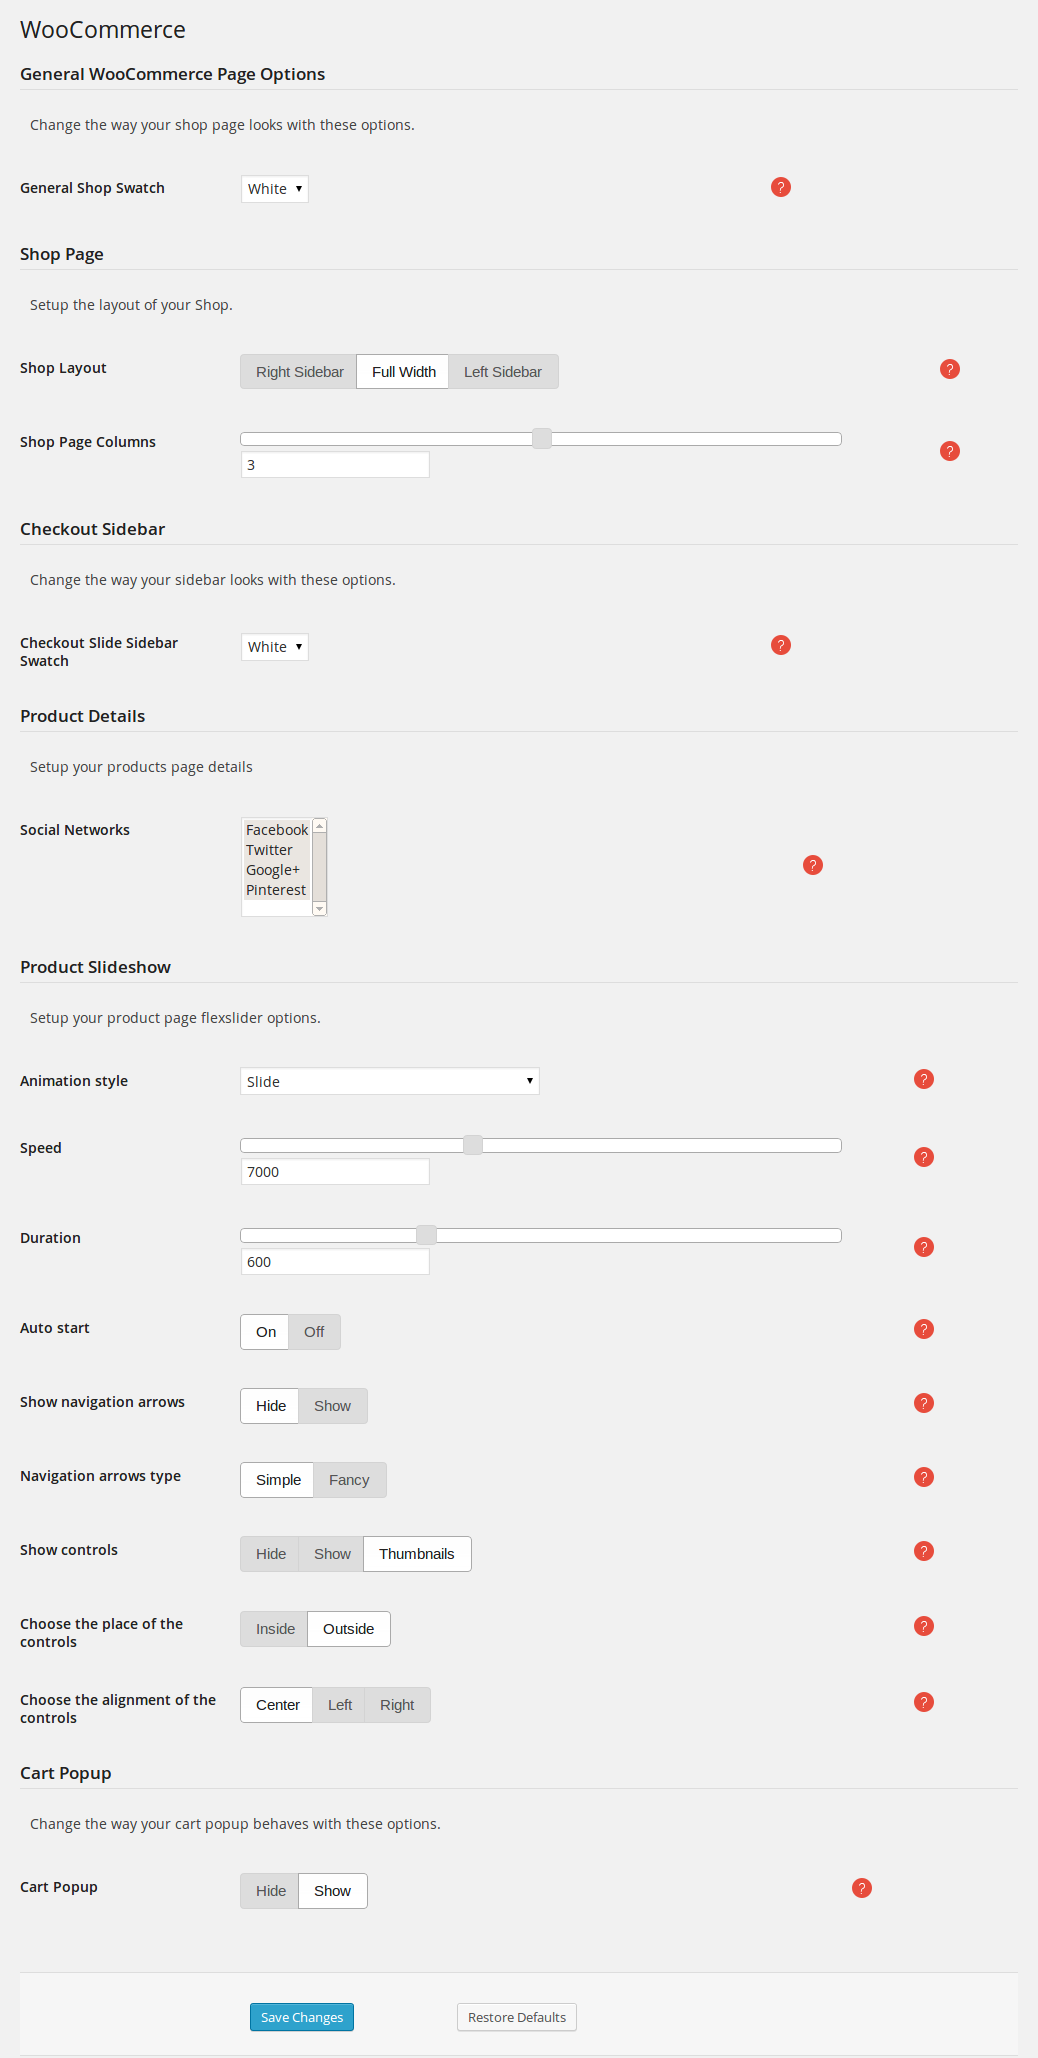This screenshot has width=1038, height=2058.
Task: Set Shop Layout to Right Sidebar
Action: [x=299, y=372]
